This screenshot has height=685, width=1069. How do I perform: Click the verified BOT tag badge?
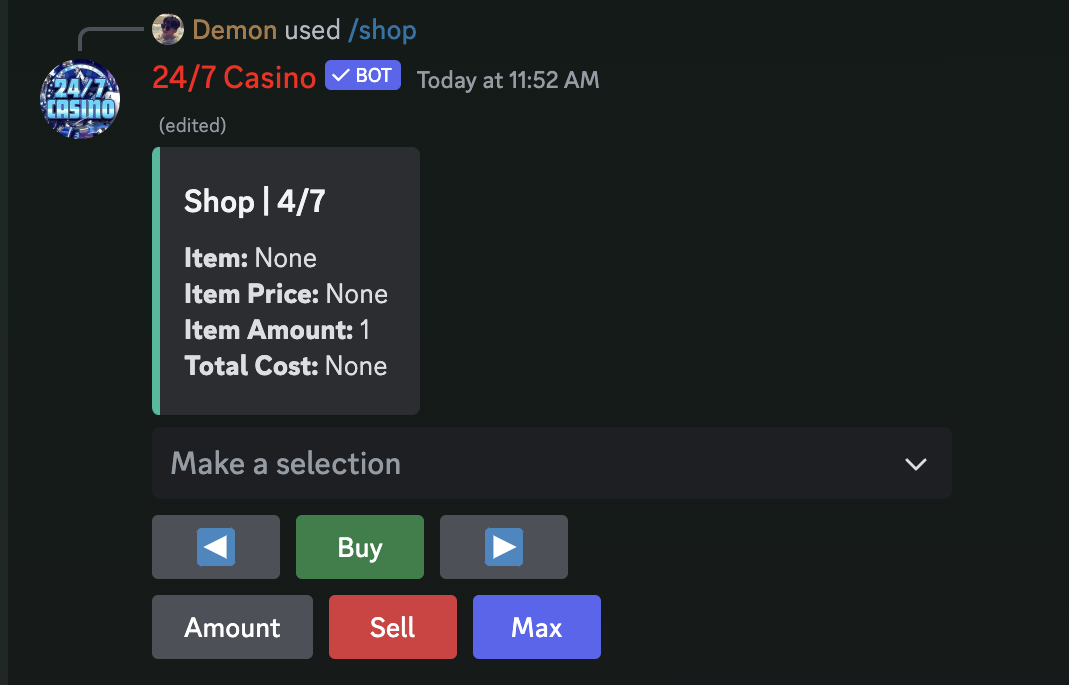pyautogui.click(x=363, y=76)
